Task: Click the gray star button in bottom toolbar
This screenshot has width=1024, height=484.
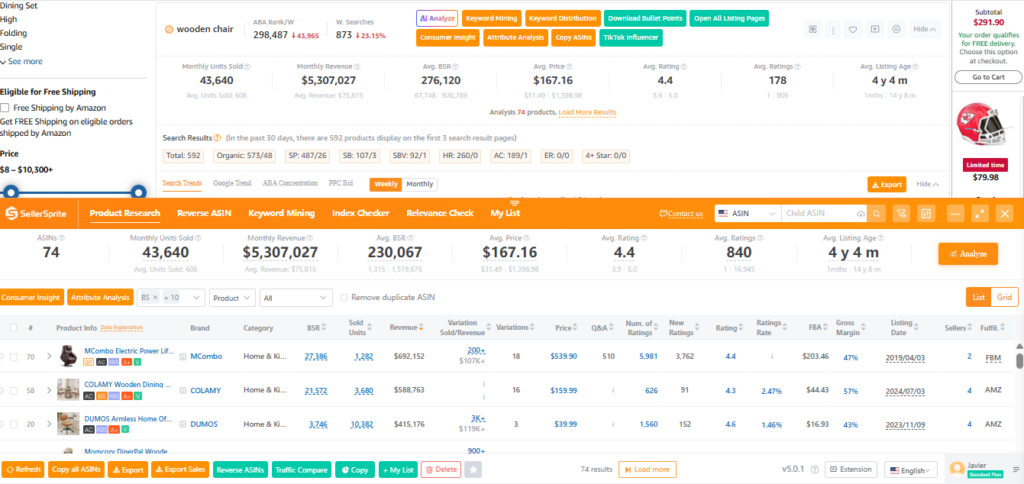Action: [x=473, y=469]
